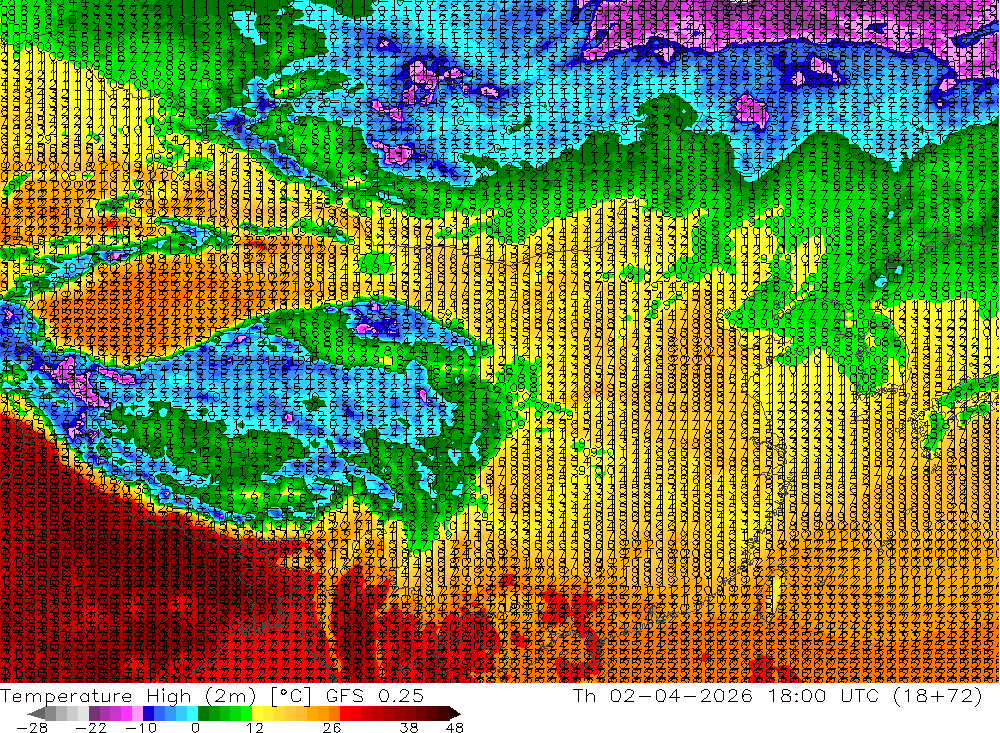The height and width of the screenshot is (733, 1000).
Task: Click the 'Th 02-04-2026 18:00 UTC (18+72)' timestamp
Action: [777, 695]
